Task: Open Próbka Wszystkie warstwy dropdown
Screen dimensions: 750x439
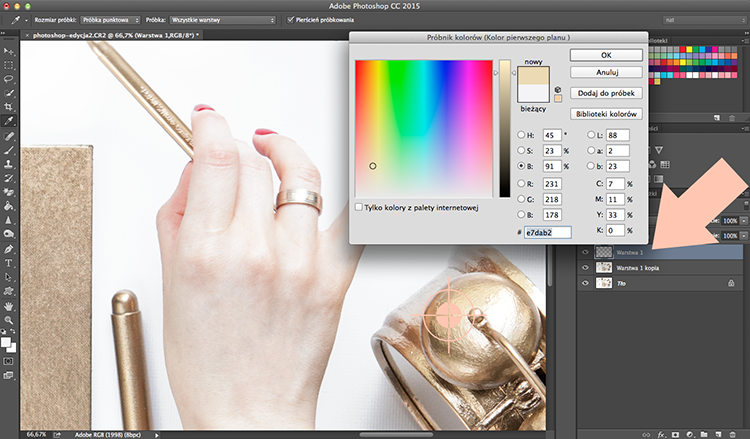Action: click(223, 20)
